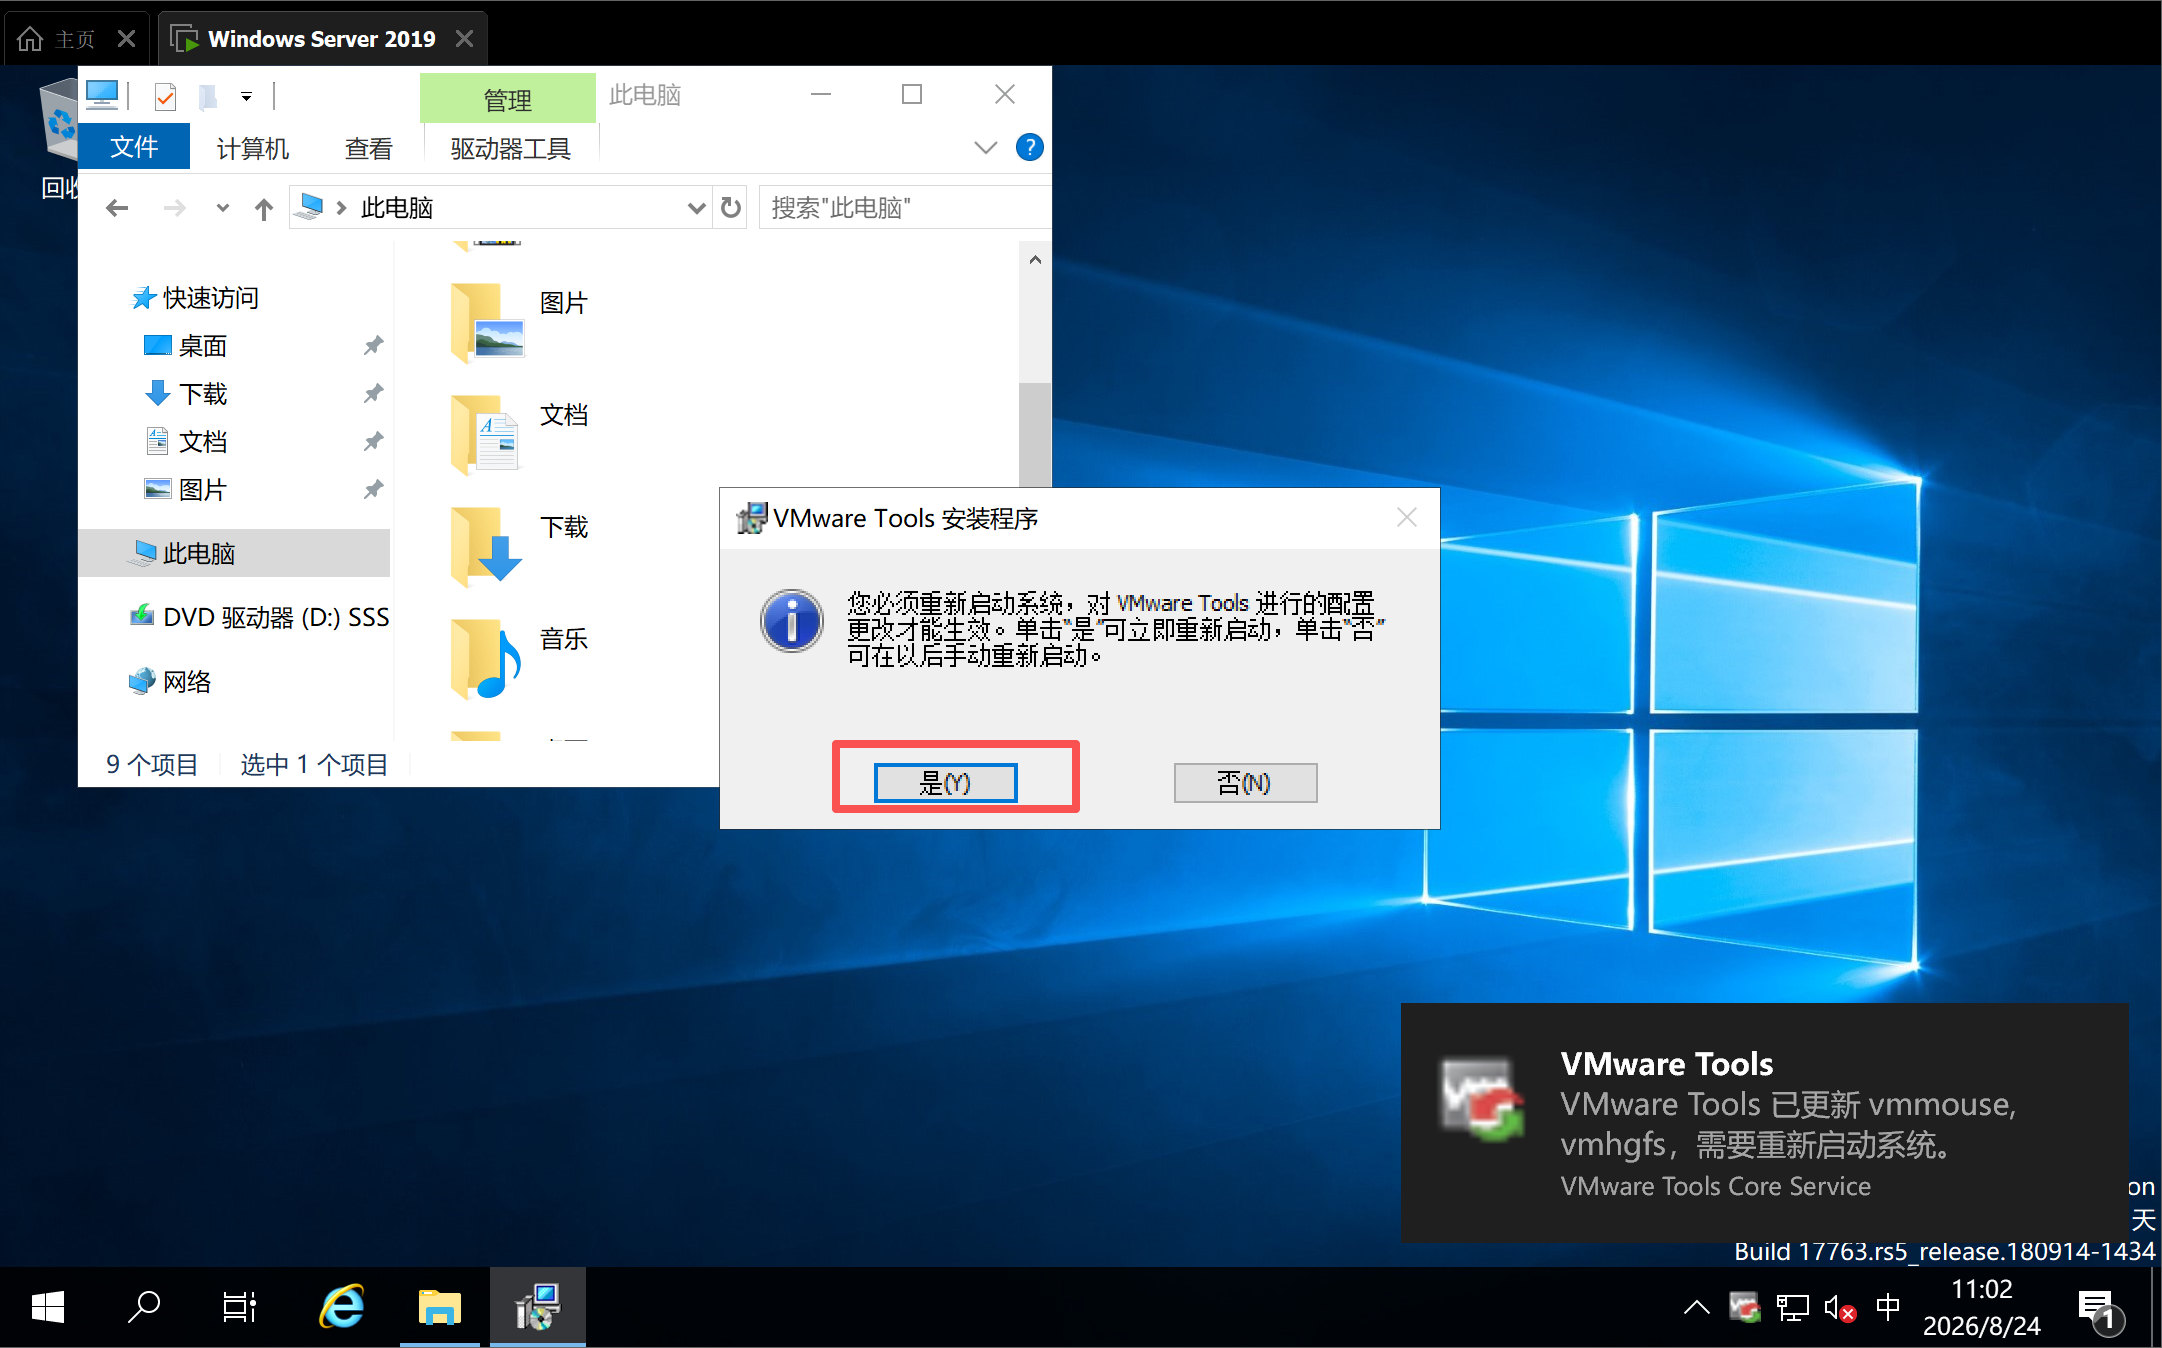Click the No 否(N) button in dialog
2162x1348 pixels.
point(1245,782)
